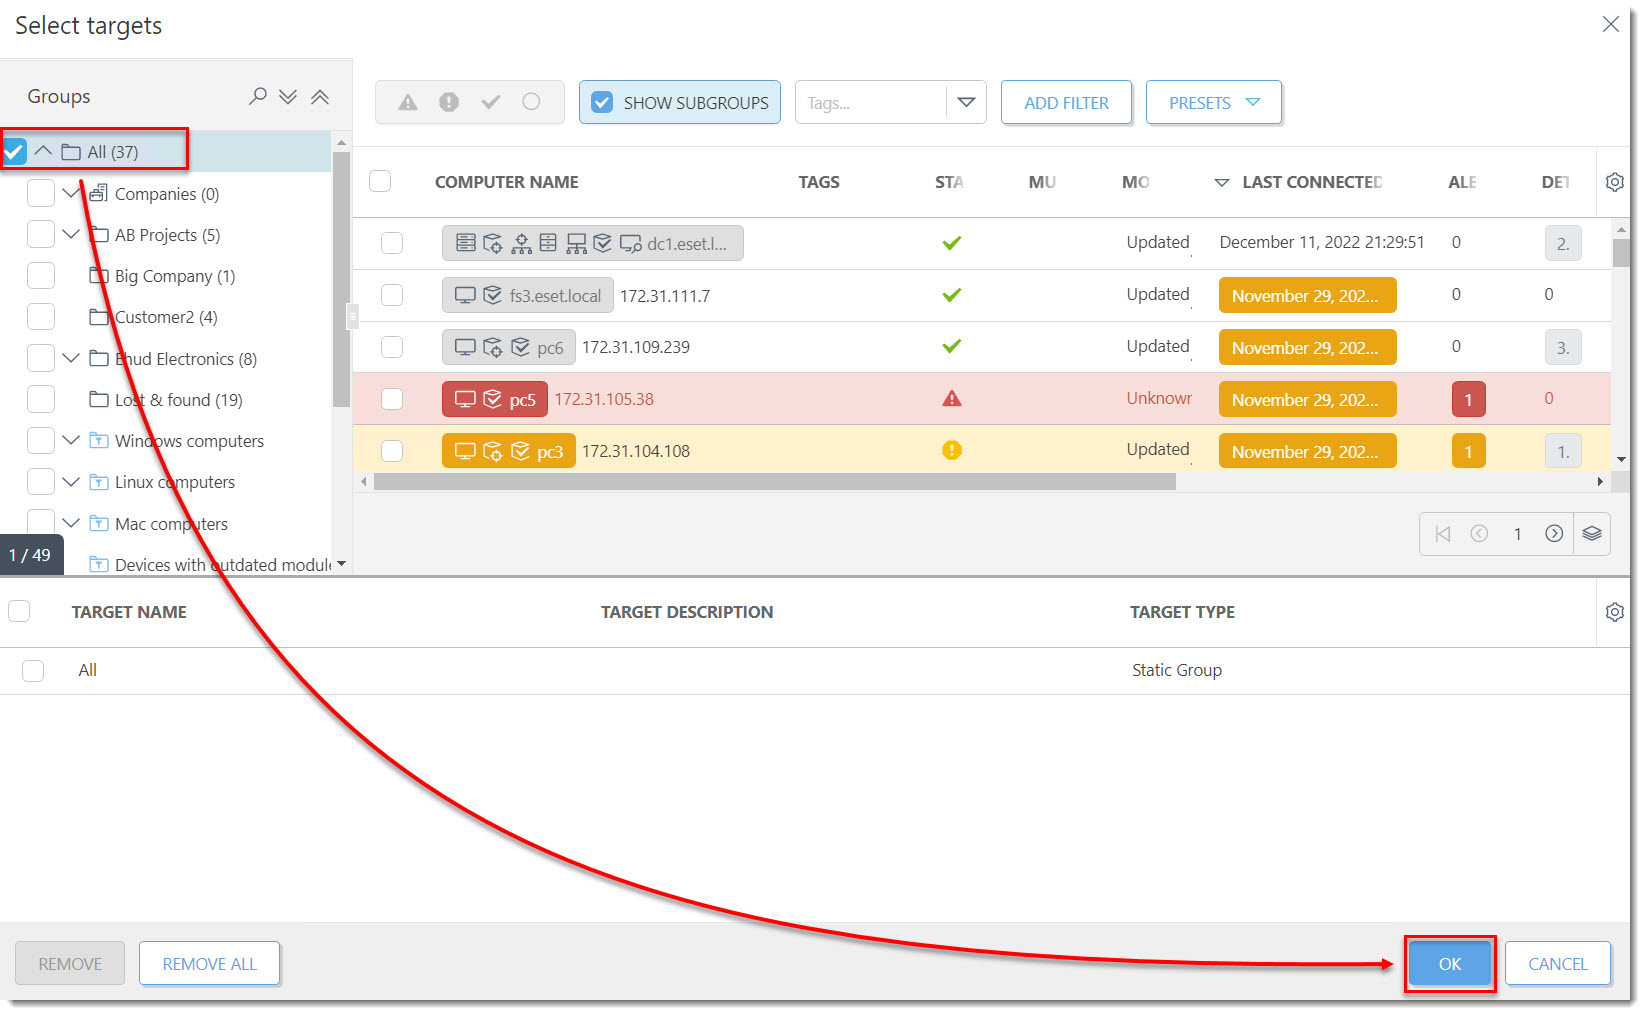Go to previous results page

coord(1479,534)
